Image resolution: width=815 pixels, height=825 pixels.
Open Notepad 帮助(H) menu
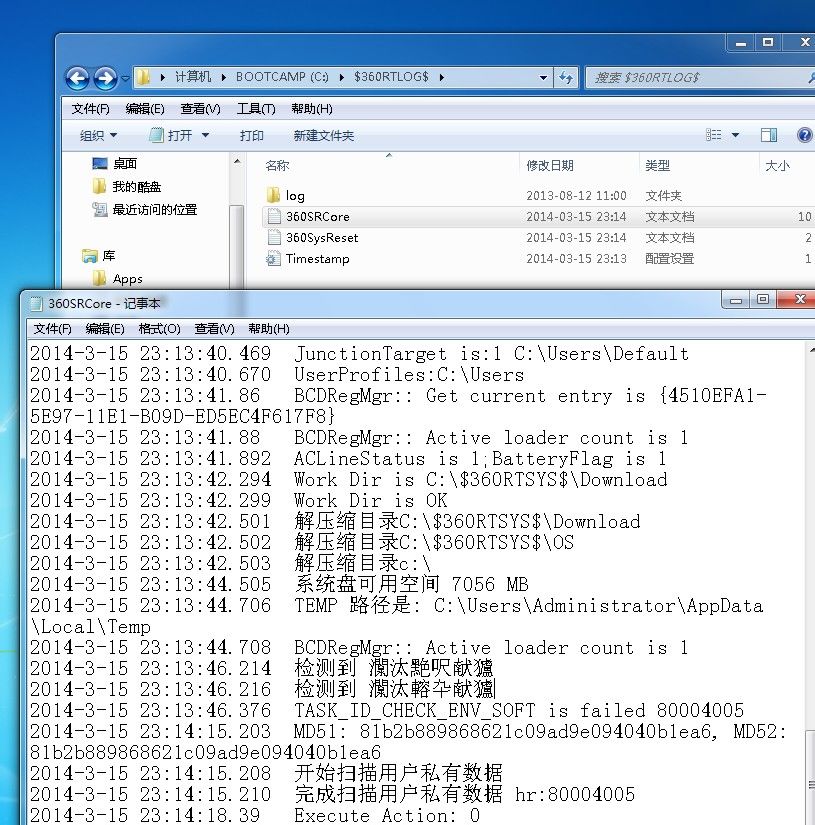[269, 329]
